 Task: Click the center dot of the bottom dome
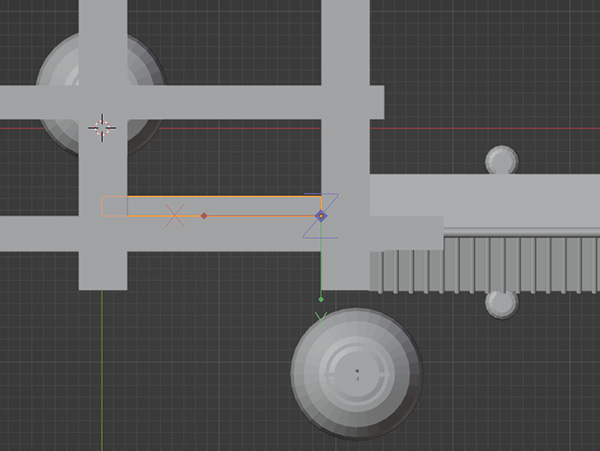tap(356, 372)
